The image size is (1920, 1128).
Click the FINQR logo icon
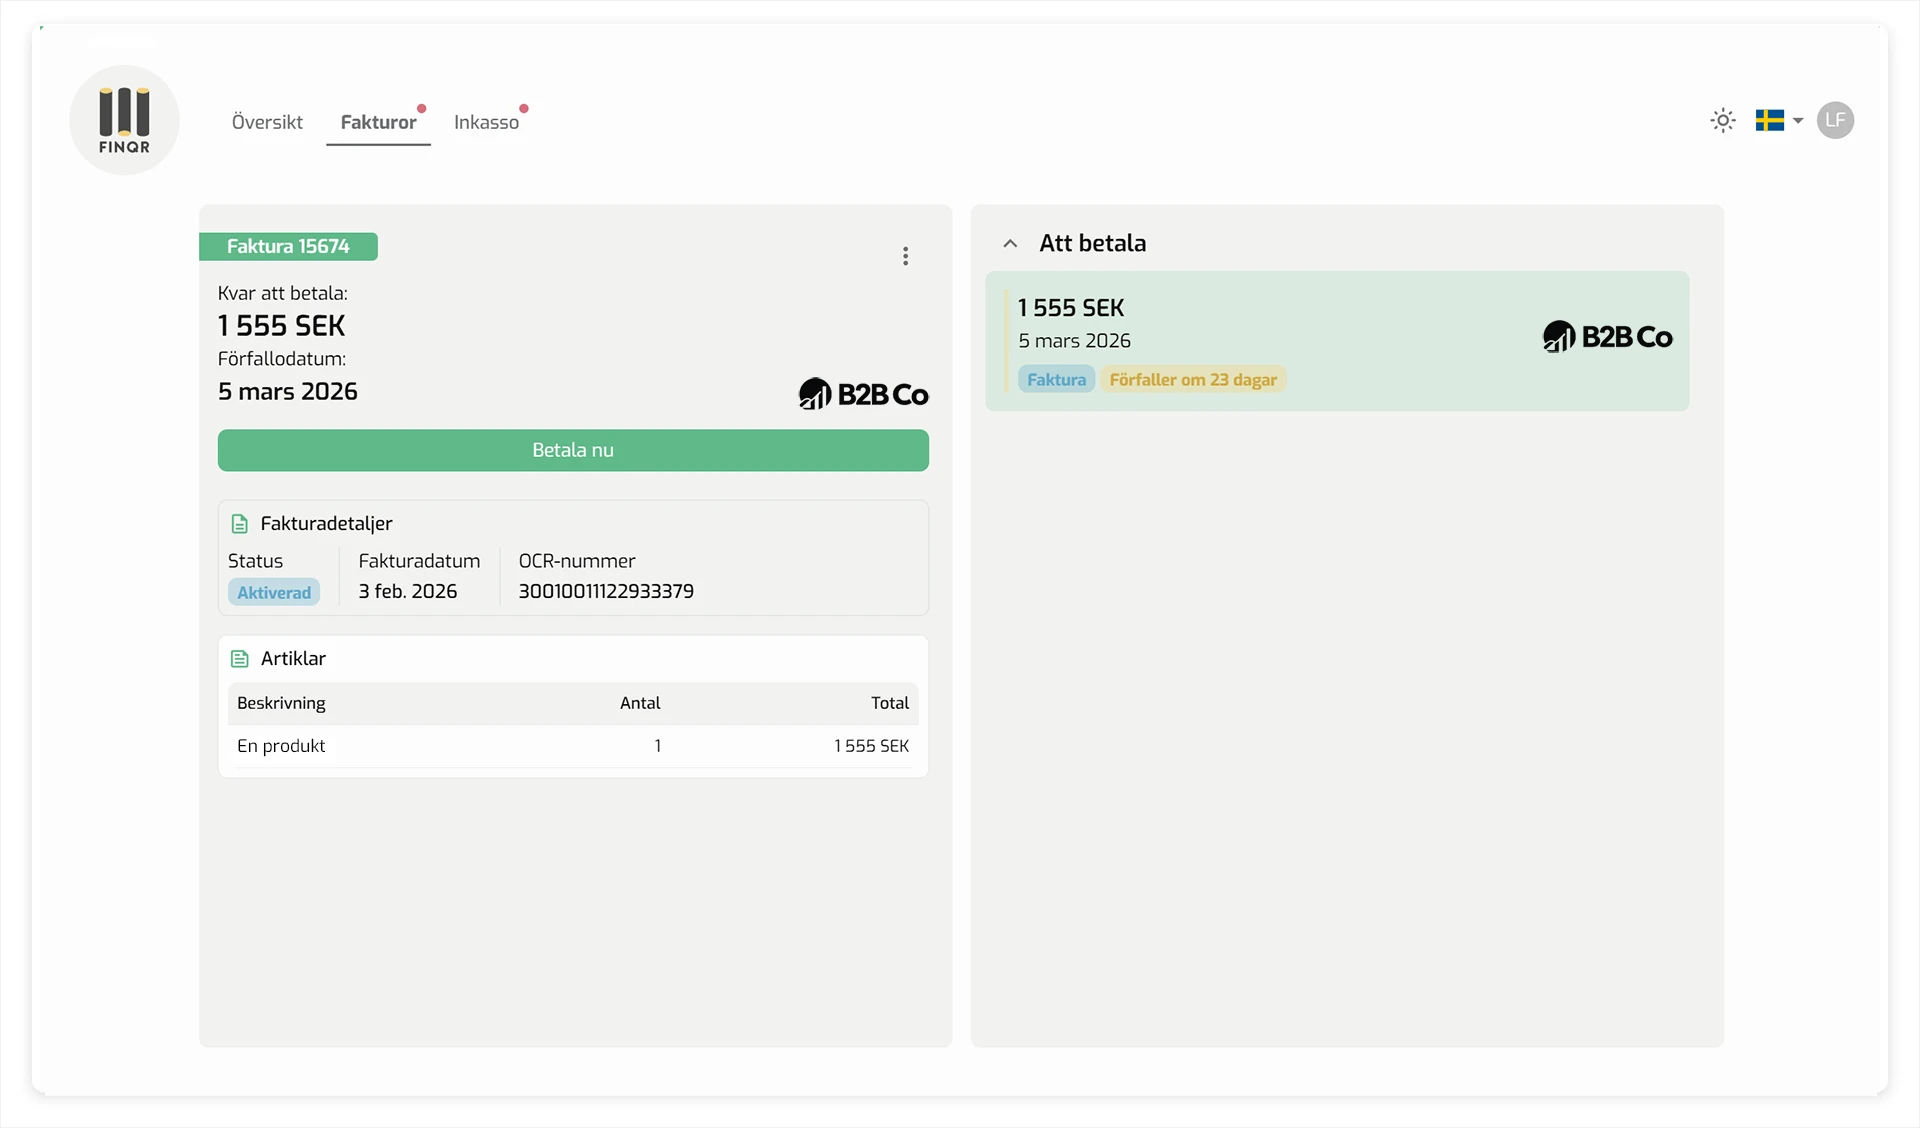[x=124, y=120]
